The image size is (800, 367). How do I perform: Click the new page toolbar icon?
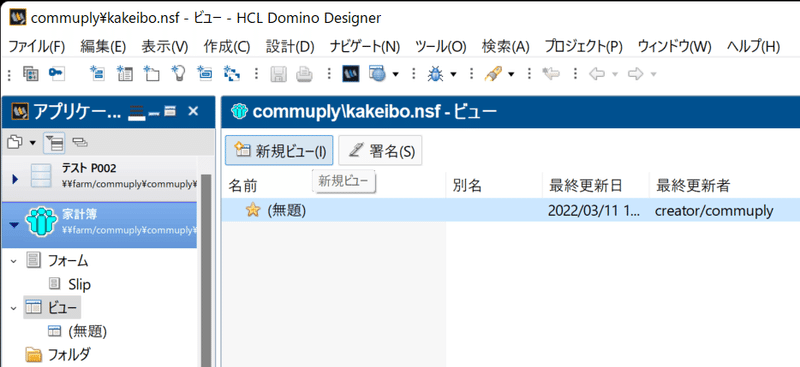pos(205,74)
